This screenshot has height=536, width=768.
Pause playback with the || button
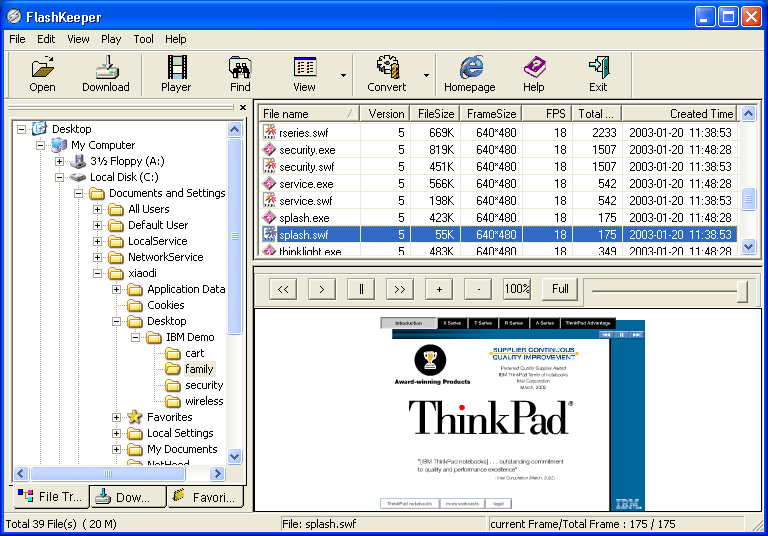point(361,289)
